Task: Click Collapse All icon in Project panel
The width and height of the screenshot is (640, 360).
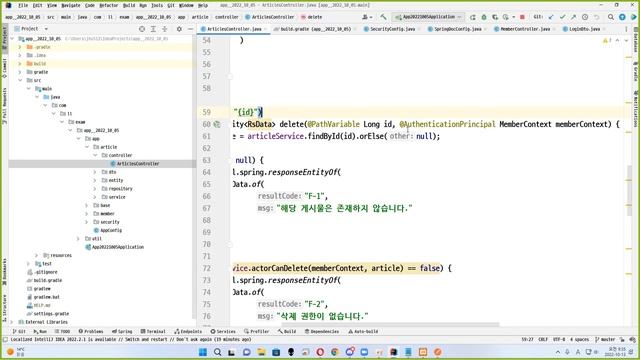Action: [164, 29]
